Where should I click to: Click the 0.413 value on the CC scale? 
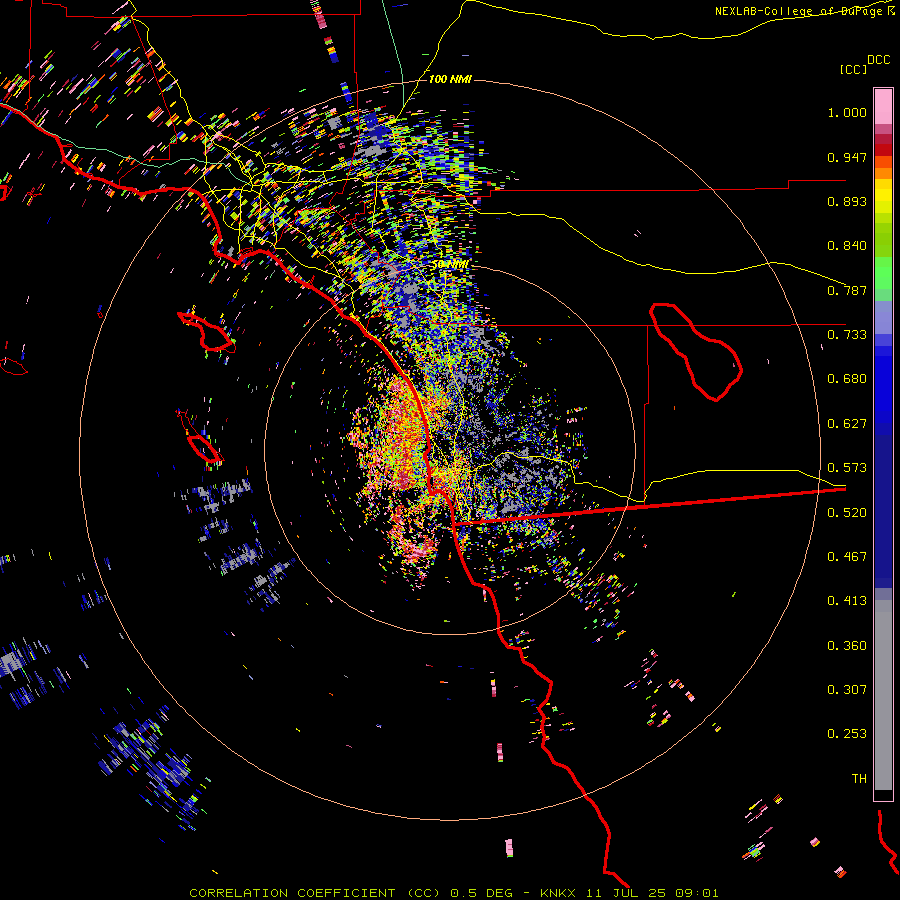click(x=847, y=601)
